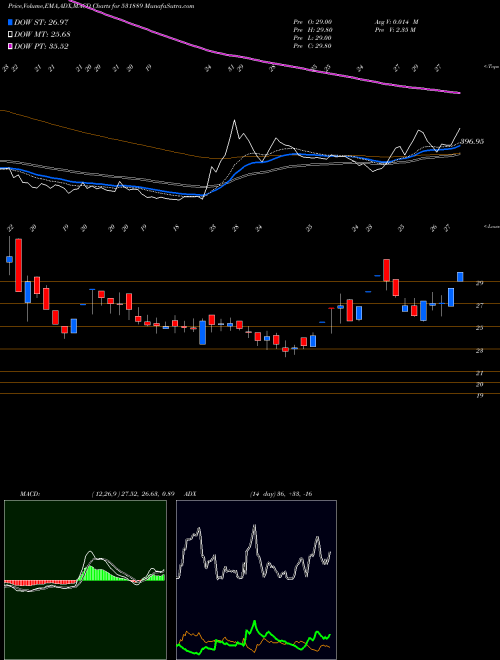Click the 'Avg V: 0.014 M' volume text
This screenshot has height=660, width=500.
coord(396,22)
